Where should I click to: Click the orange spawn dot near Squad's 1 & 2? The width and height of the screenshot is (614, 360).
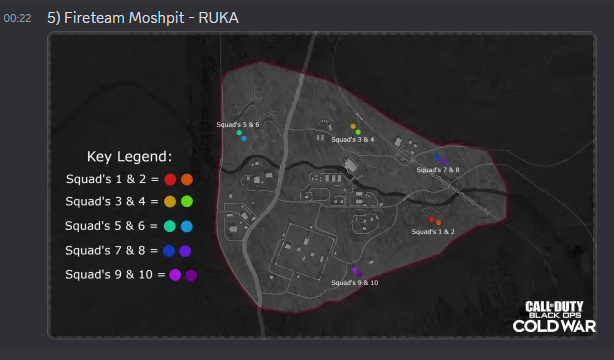click(438, 223)
